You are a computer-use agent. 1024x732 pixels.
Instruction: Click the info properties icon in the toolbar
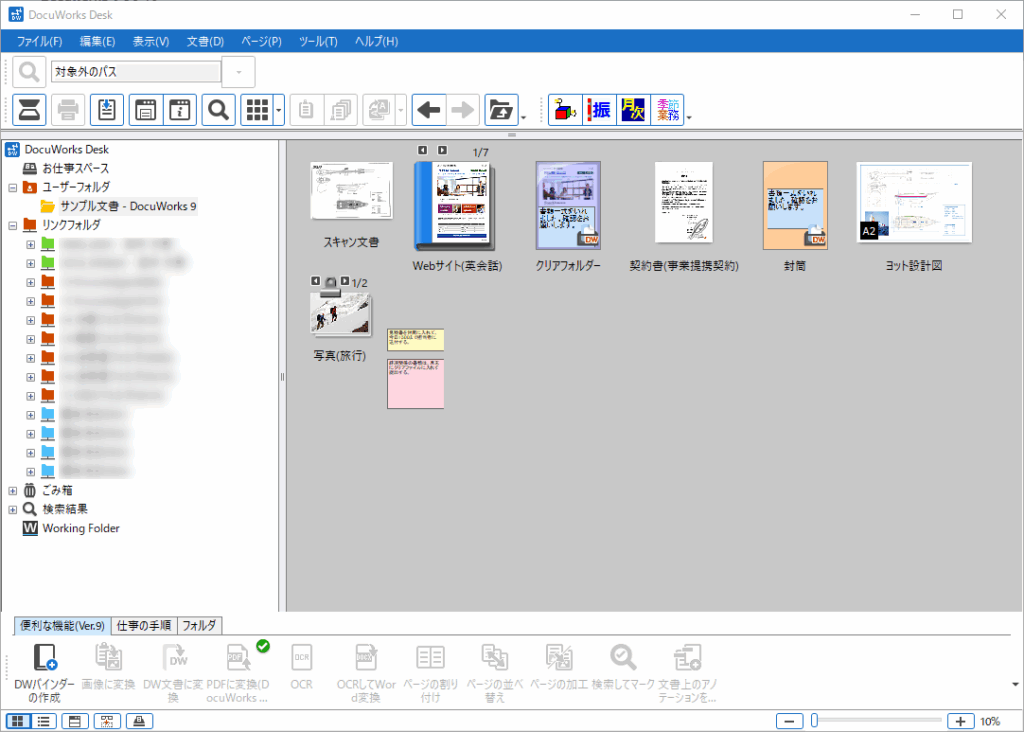pyautogui.click(x=180, y=110)
